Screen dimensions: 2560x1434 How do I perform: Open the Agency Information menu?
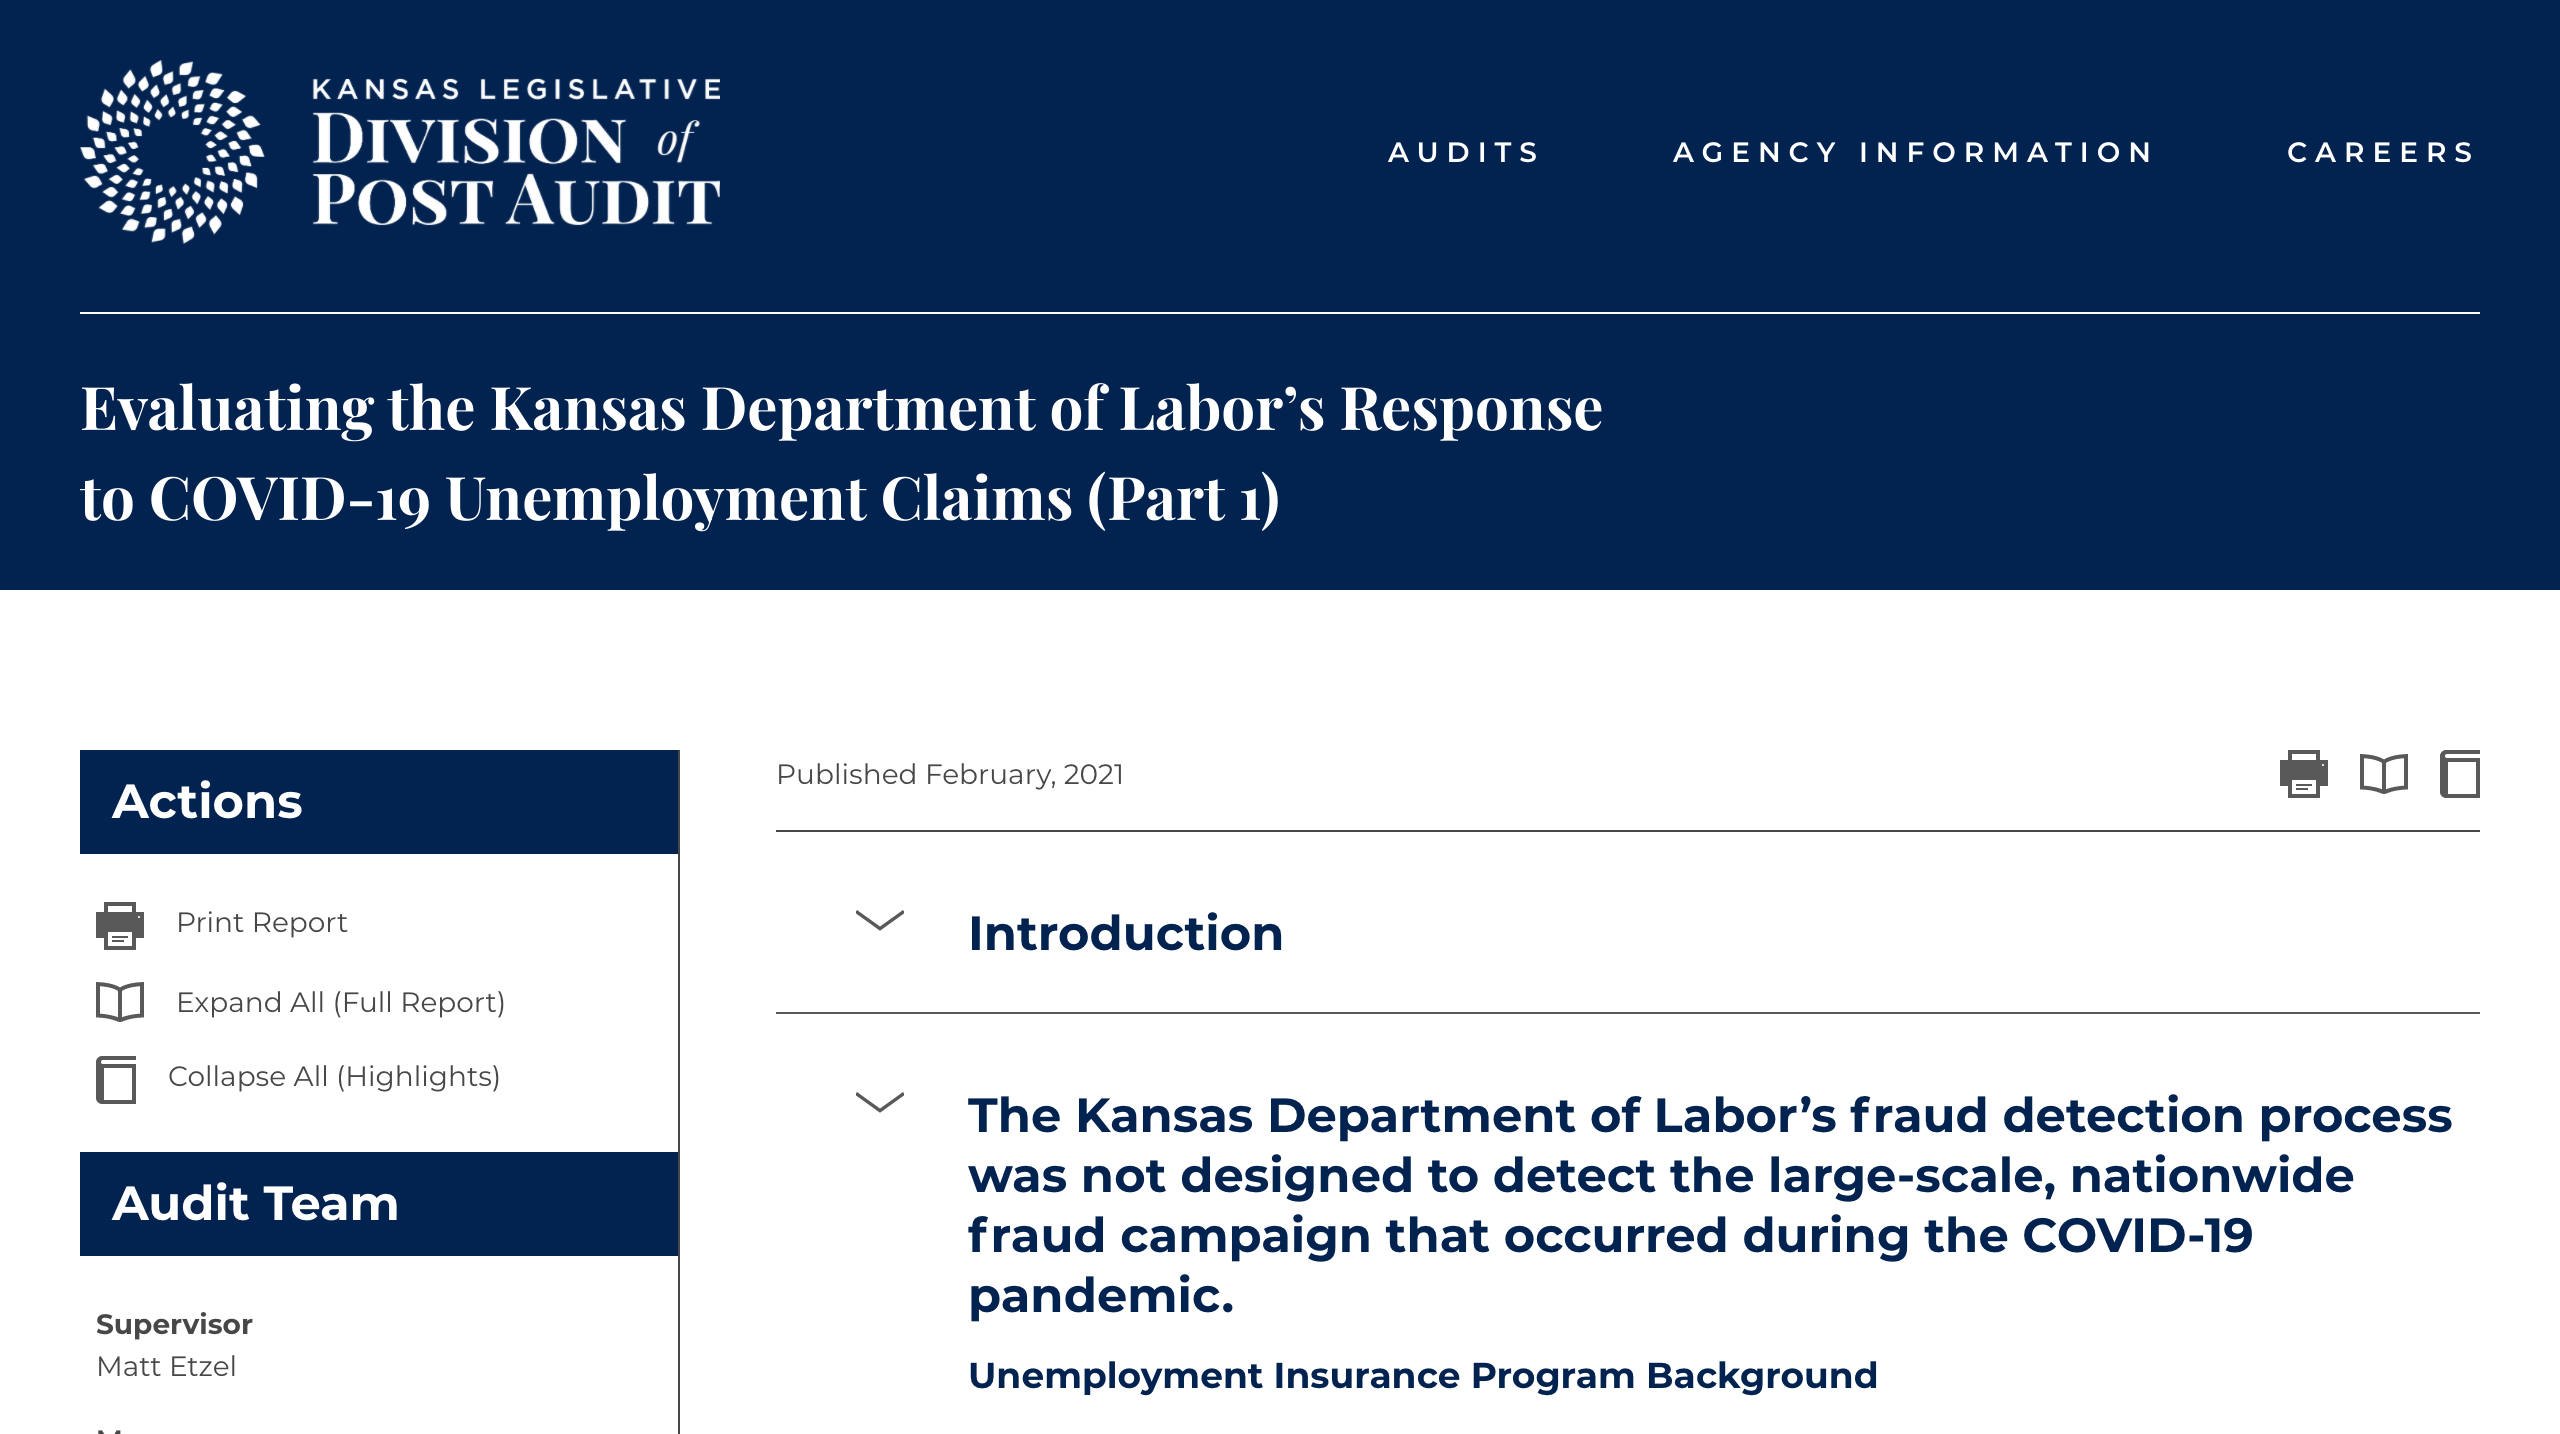(1914, 152)
